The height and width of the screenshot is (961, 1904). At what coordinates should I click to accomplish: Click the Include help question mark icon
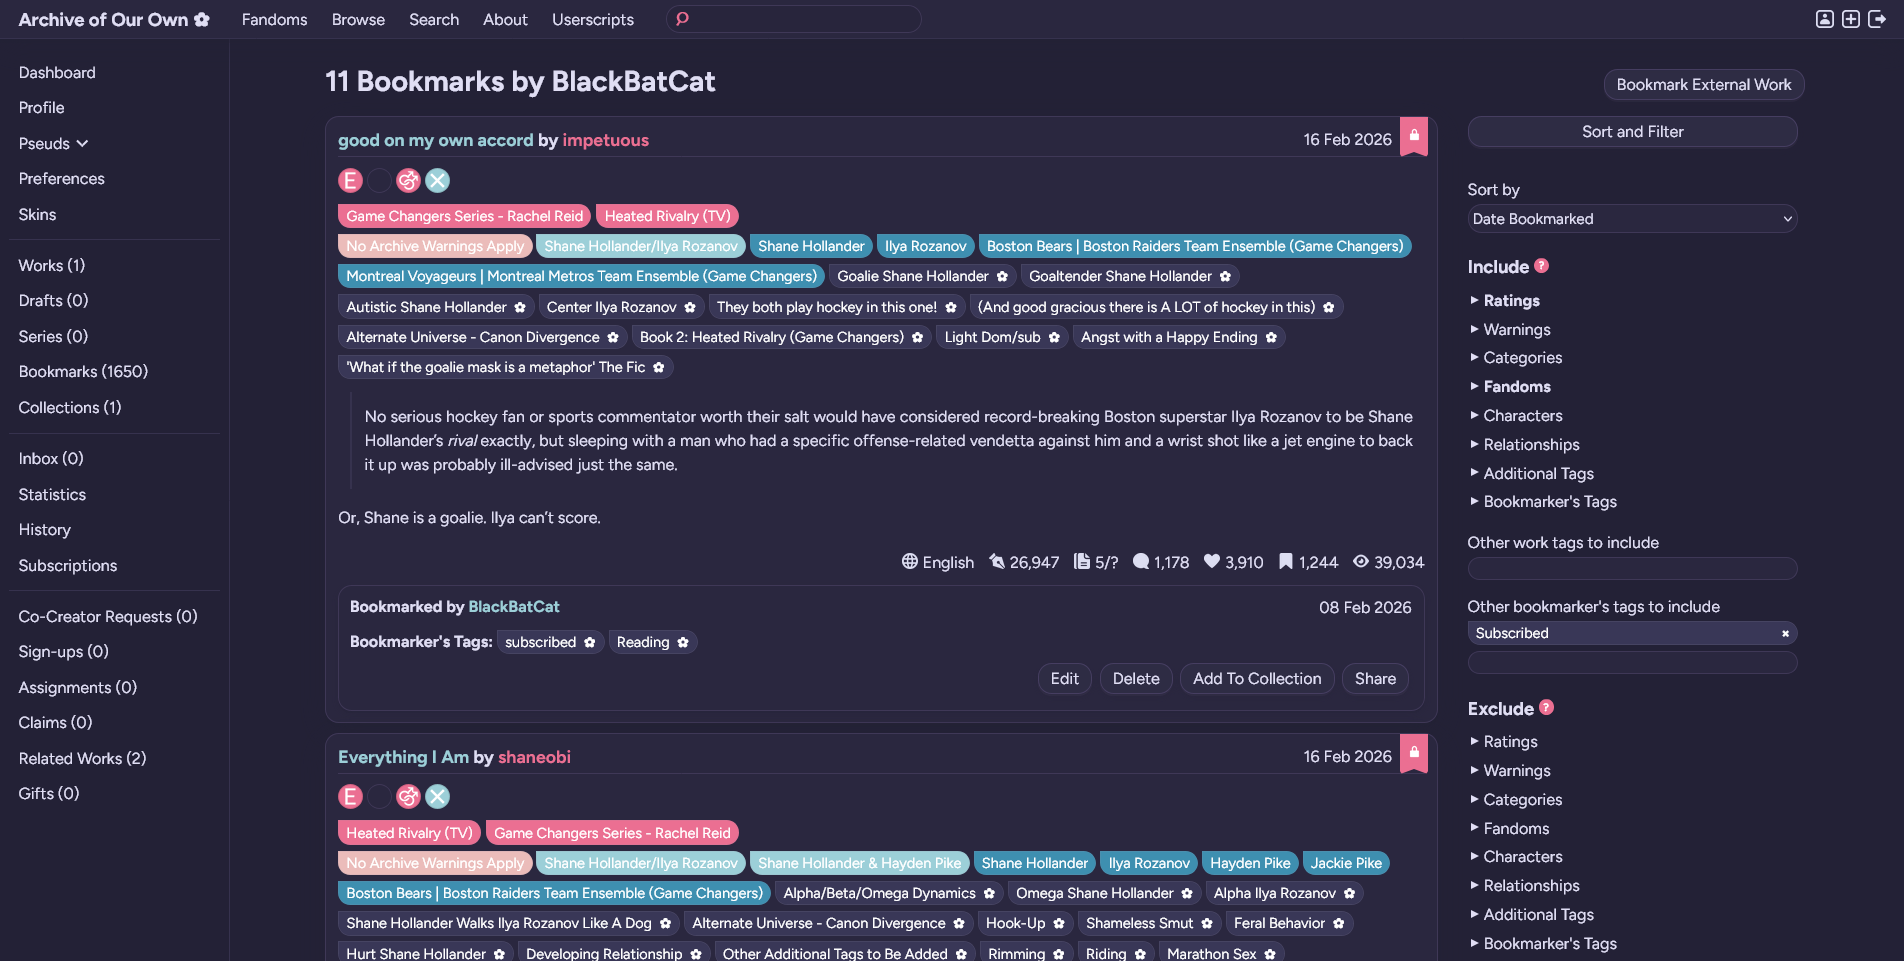[1541, 266]
